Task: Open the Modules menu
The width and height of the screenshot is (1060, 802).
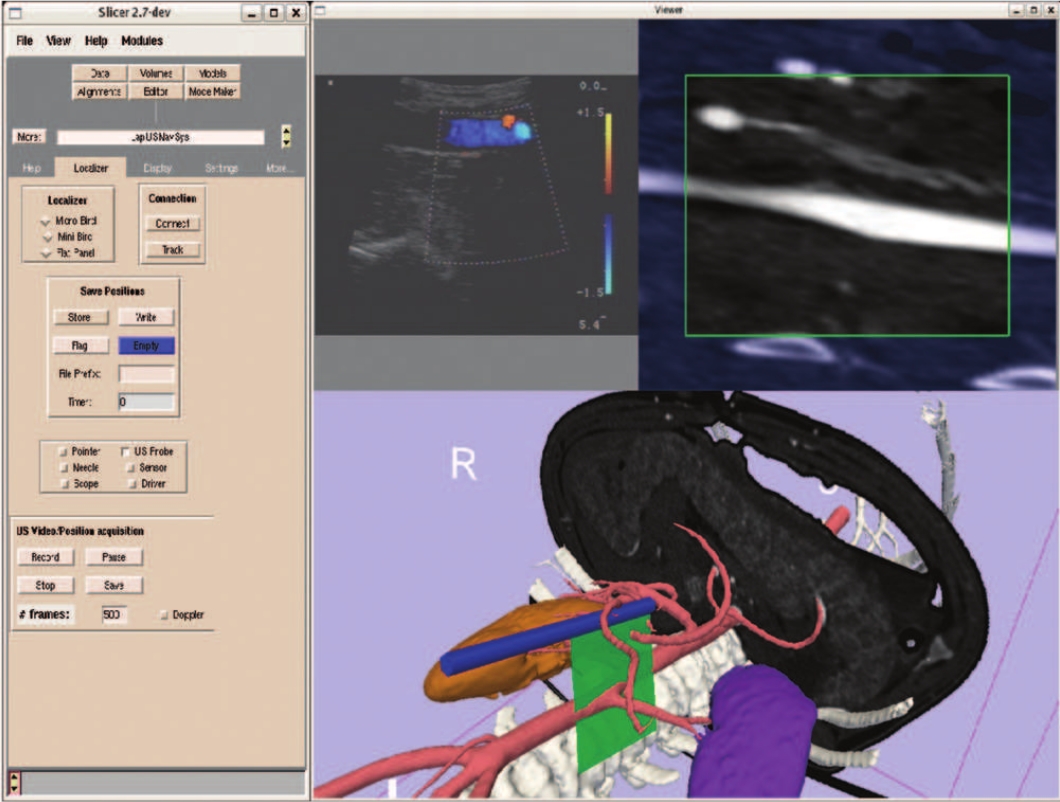Action: point(142,41)
